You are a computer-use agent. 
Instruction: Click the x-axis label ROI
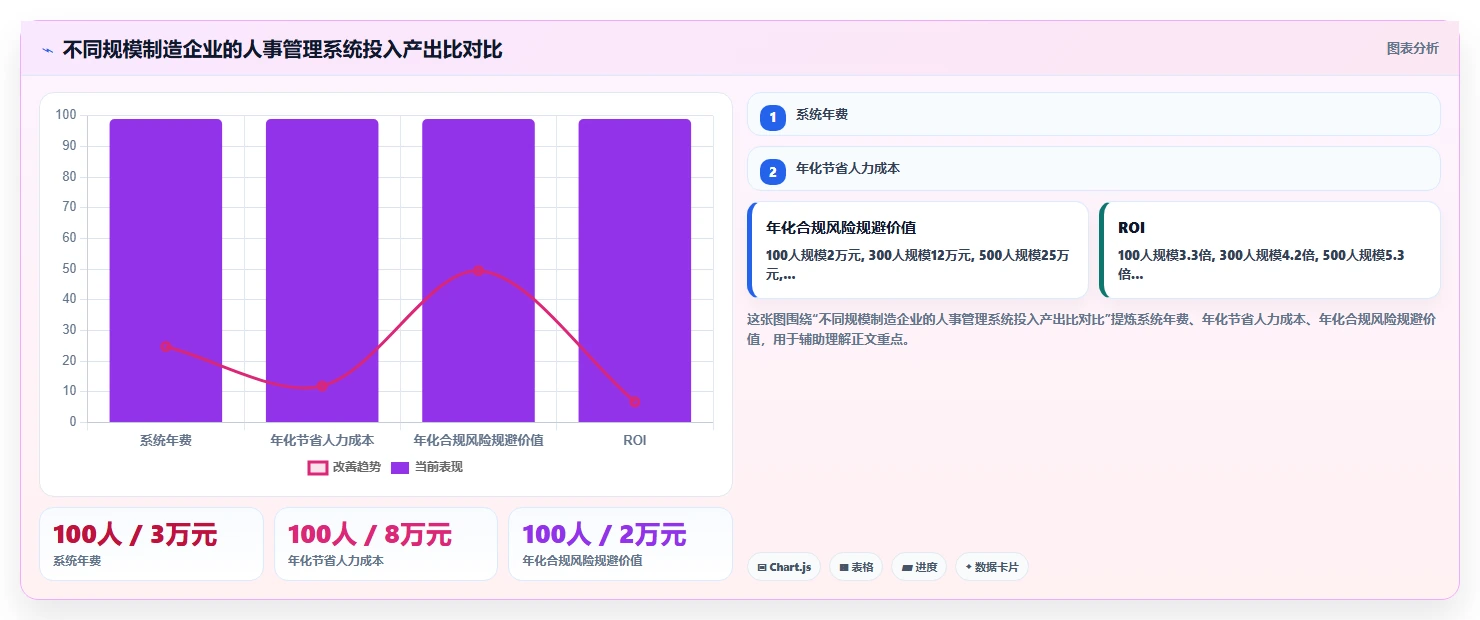(635, 440)
